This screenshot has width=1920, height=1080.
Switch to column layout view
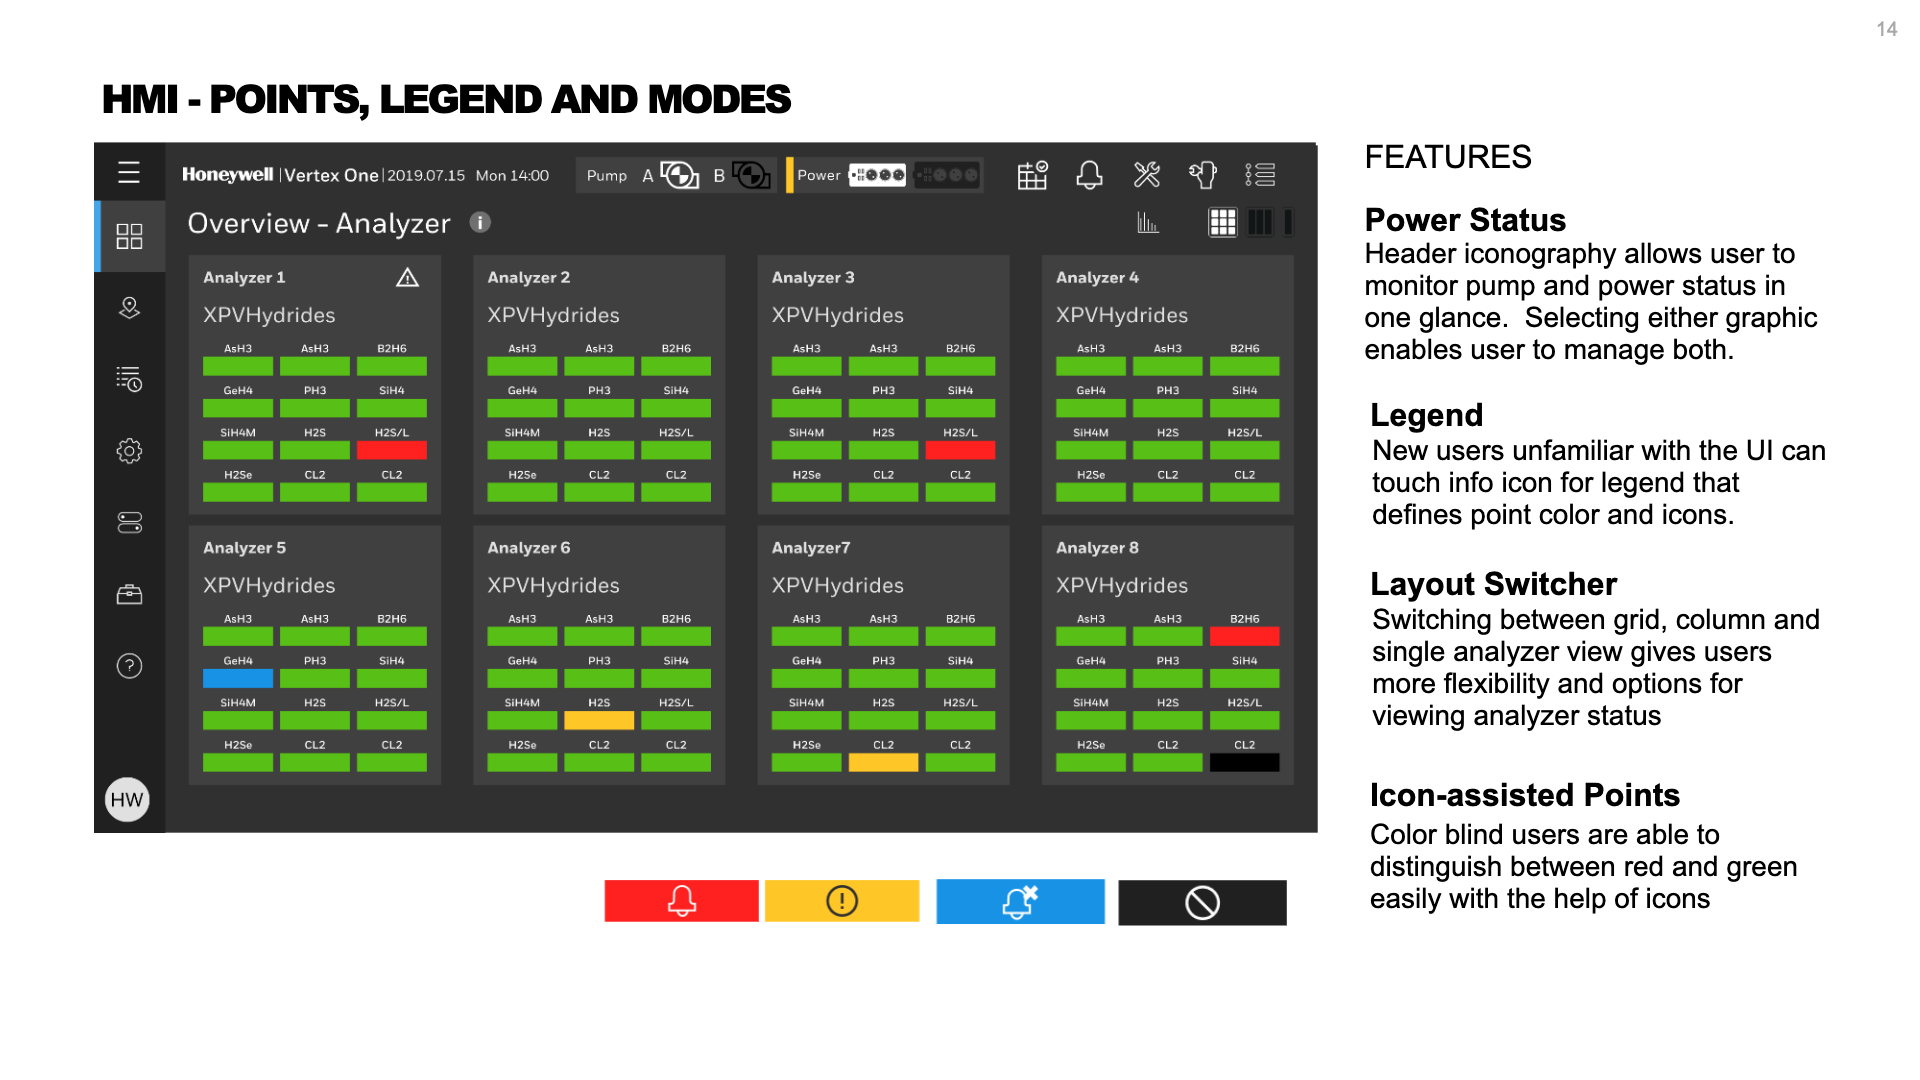point(1260,222)
